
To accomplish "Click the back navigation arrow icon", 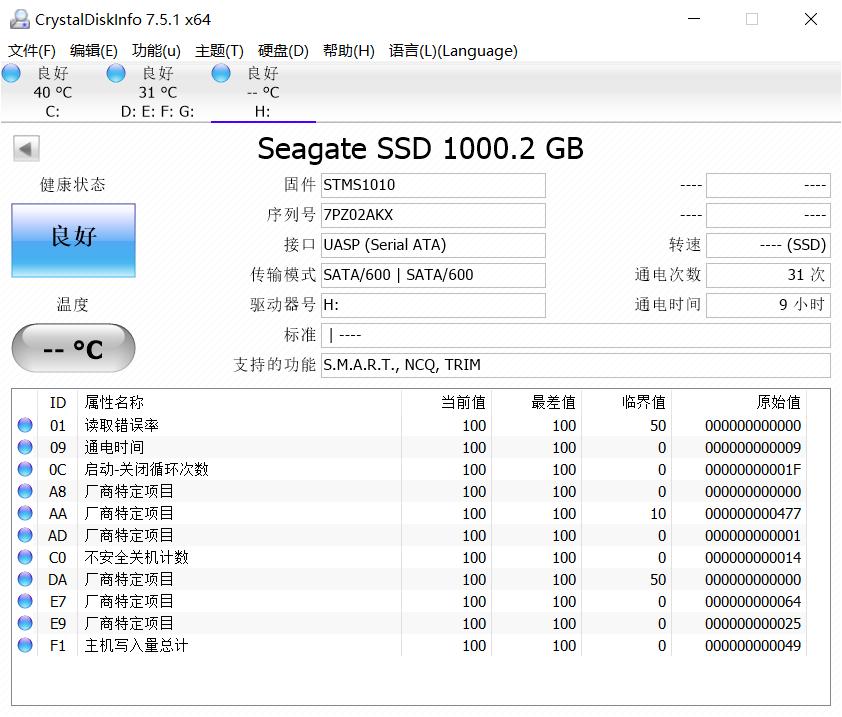I will coord(25,149).
